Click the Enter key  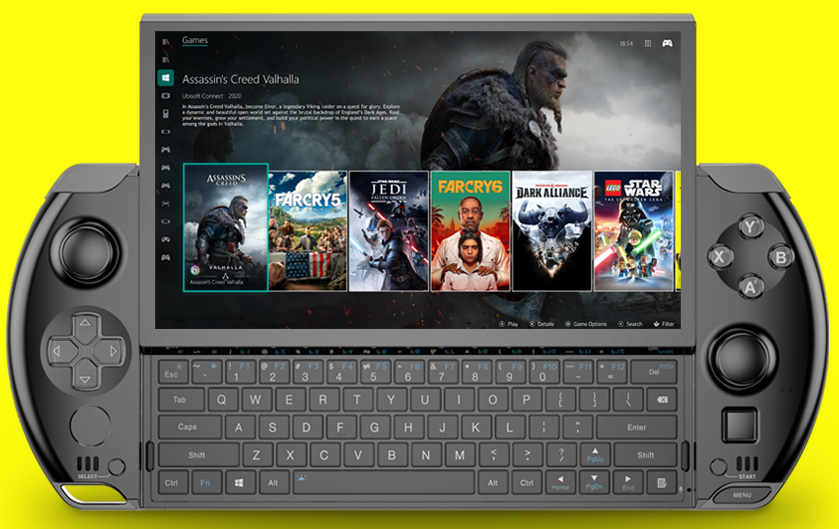(636, 427)
